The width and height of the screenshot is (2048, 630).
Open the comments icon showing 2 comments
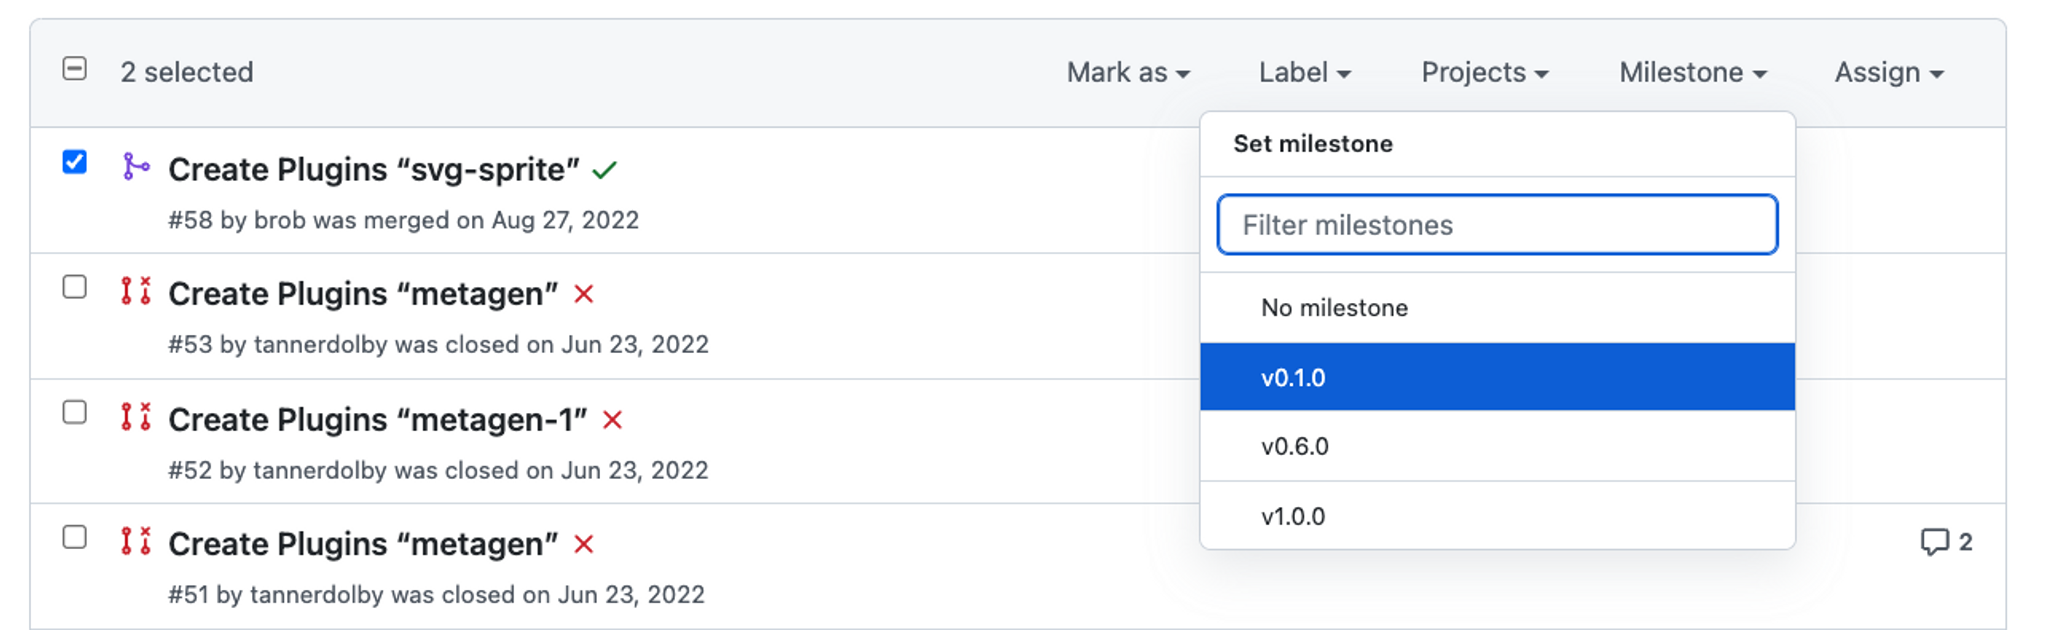[1945, 542]
